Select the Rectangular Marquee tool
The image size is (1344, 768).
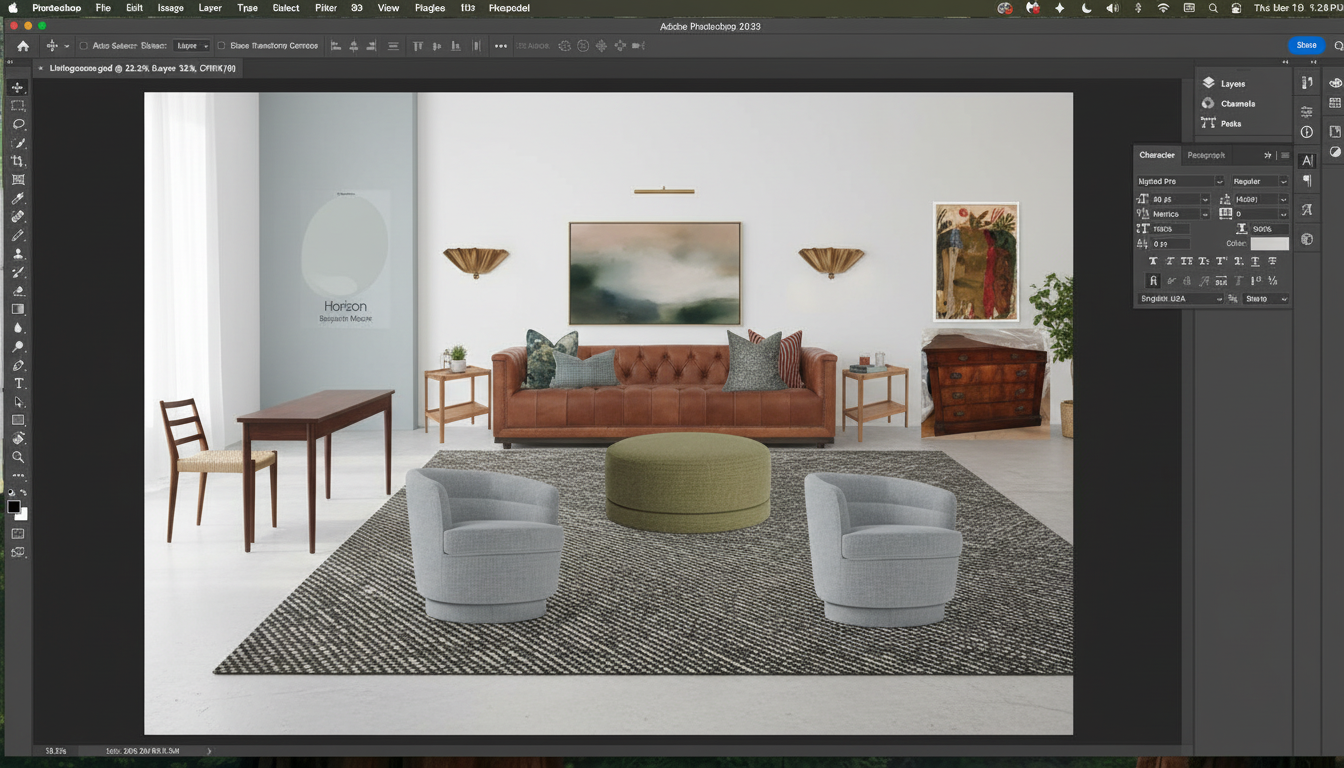pyautogui.click(x=18, y=106)
